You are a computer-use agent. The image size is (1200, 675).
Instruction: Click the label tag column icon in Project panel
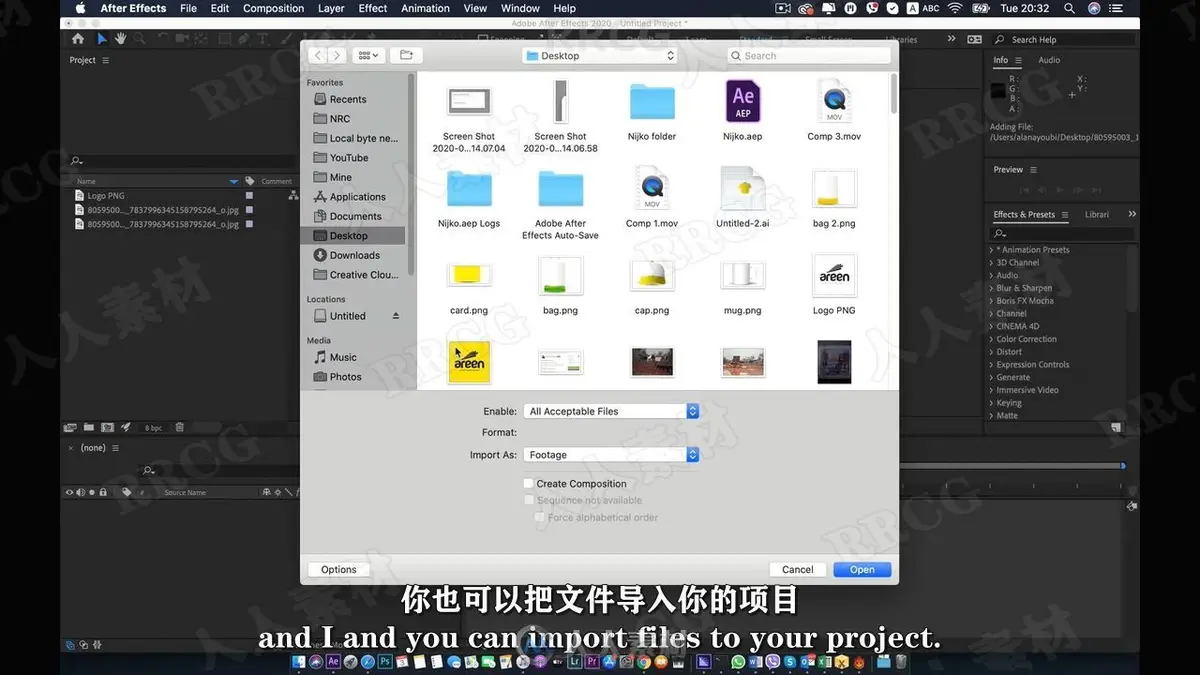coord(249,181)
